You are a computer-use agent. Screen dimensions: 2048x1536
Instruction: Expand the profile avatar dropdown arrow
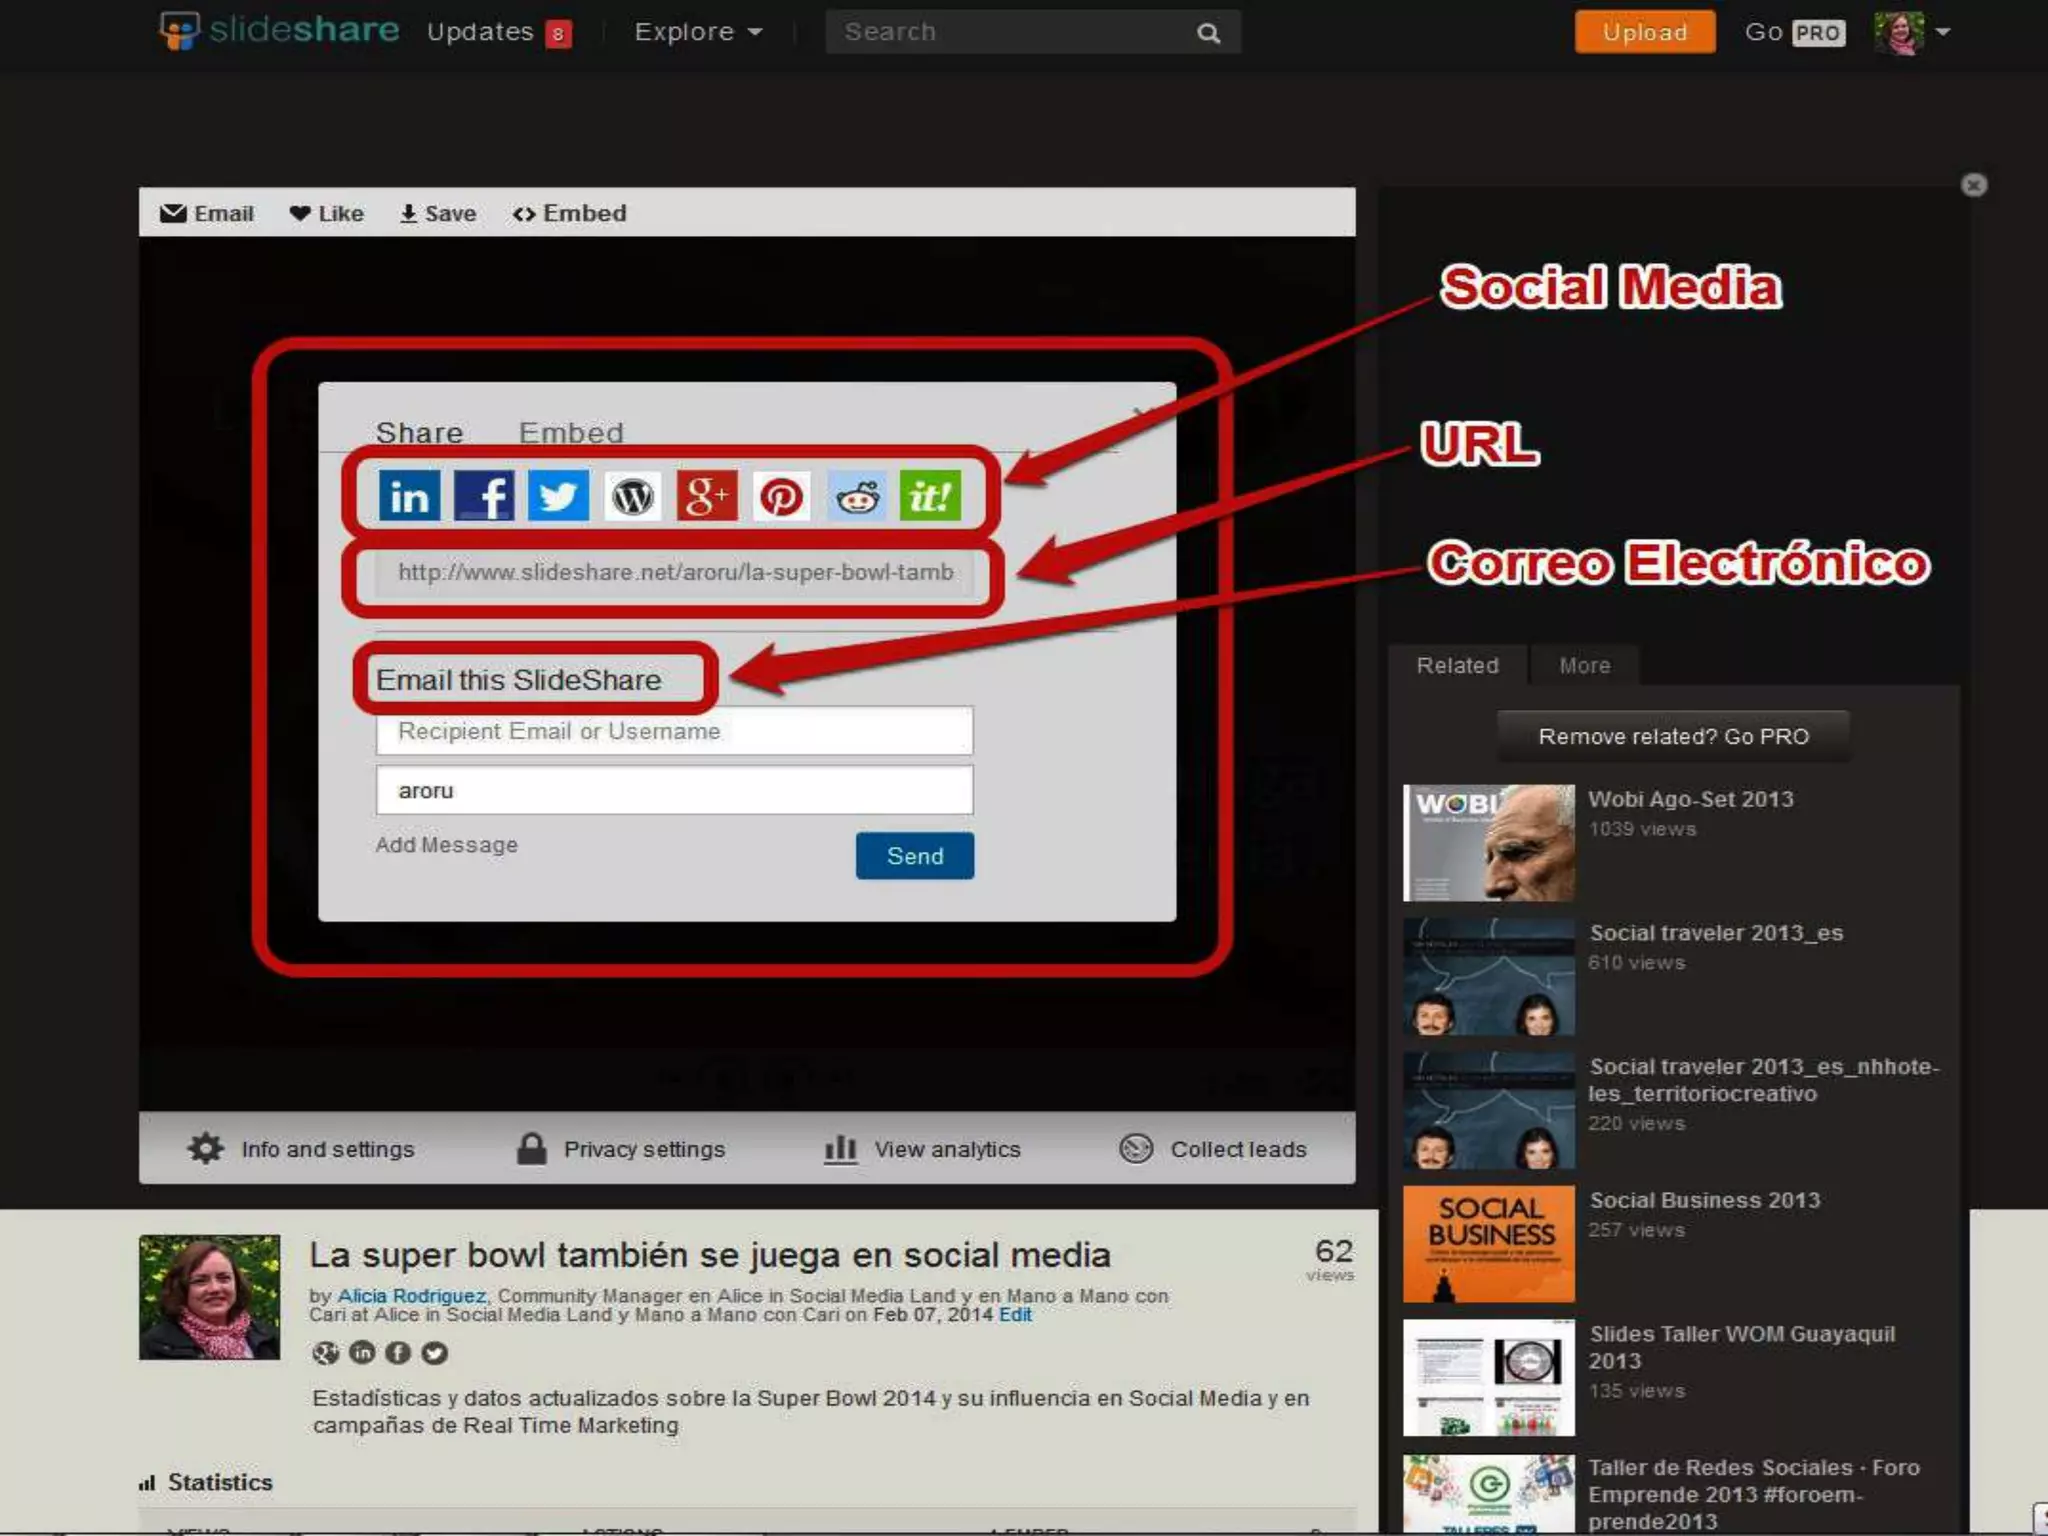[x=1943, y=32]
